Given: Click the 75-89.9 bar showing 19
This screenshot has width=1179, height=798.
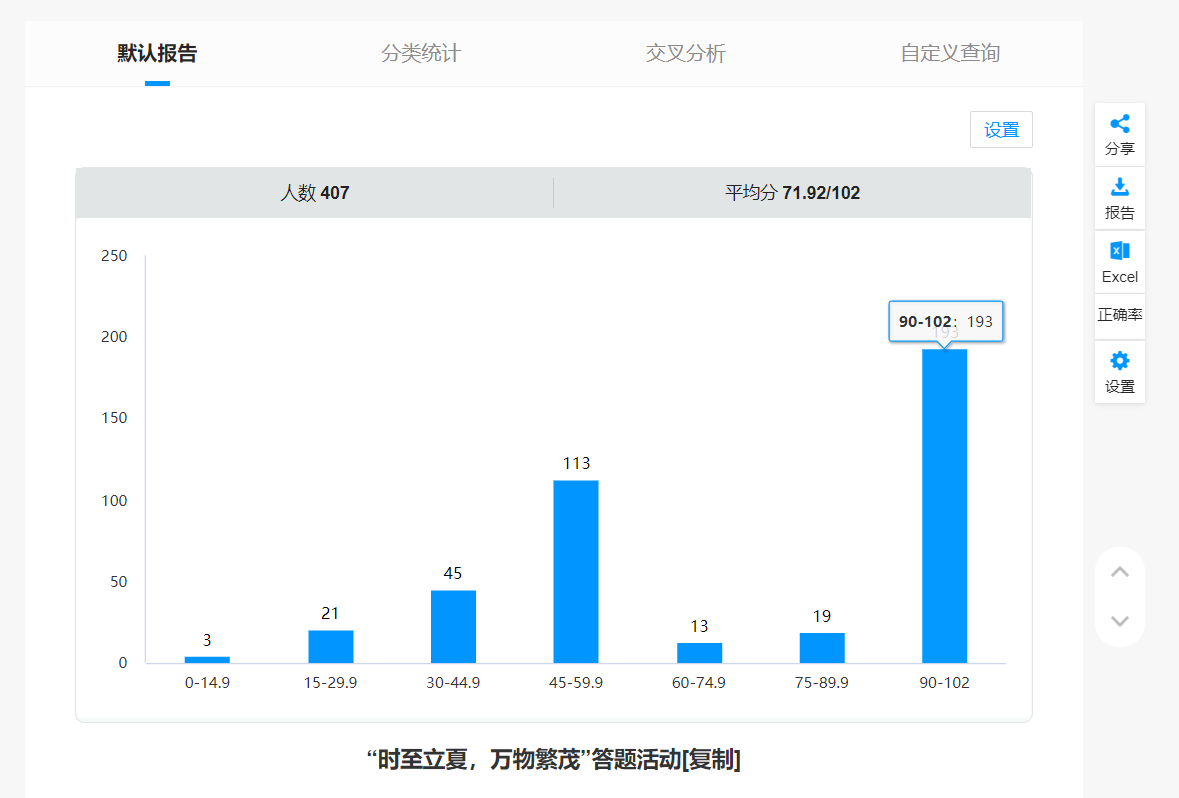Looking at the screenshot, I should tap(822, 648).
